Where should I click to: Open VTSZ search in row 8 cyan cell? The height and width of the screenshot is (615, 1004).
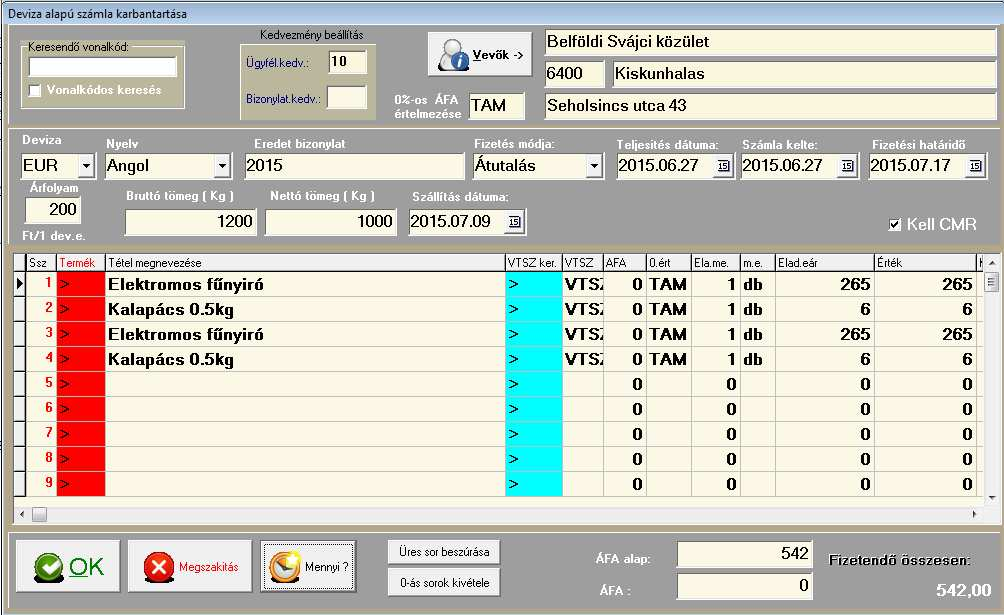tap(533, 459)
